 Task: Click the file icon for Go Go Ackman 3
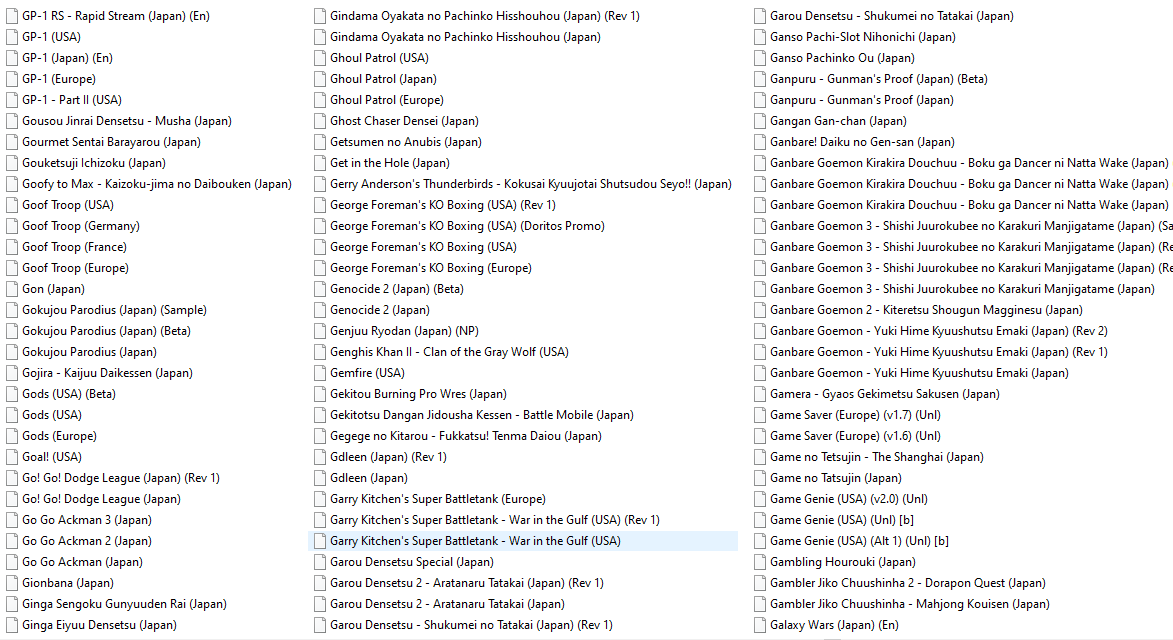pyautogui.click(x=12, y=520)
